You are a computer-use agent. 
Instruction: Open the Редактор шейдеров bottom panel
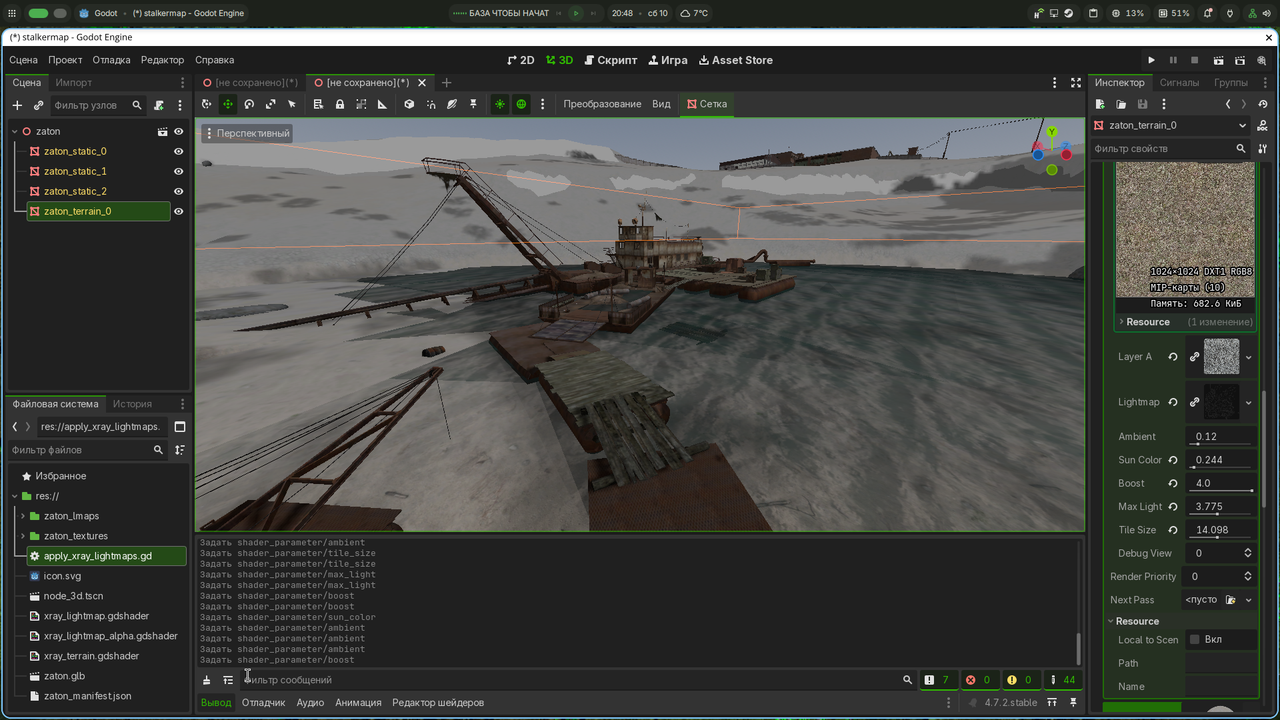438,703
